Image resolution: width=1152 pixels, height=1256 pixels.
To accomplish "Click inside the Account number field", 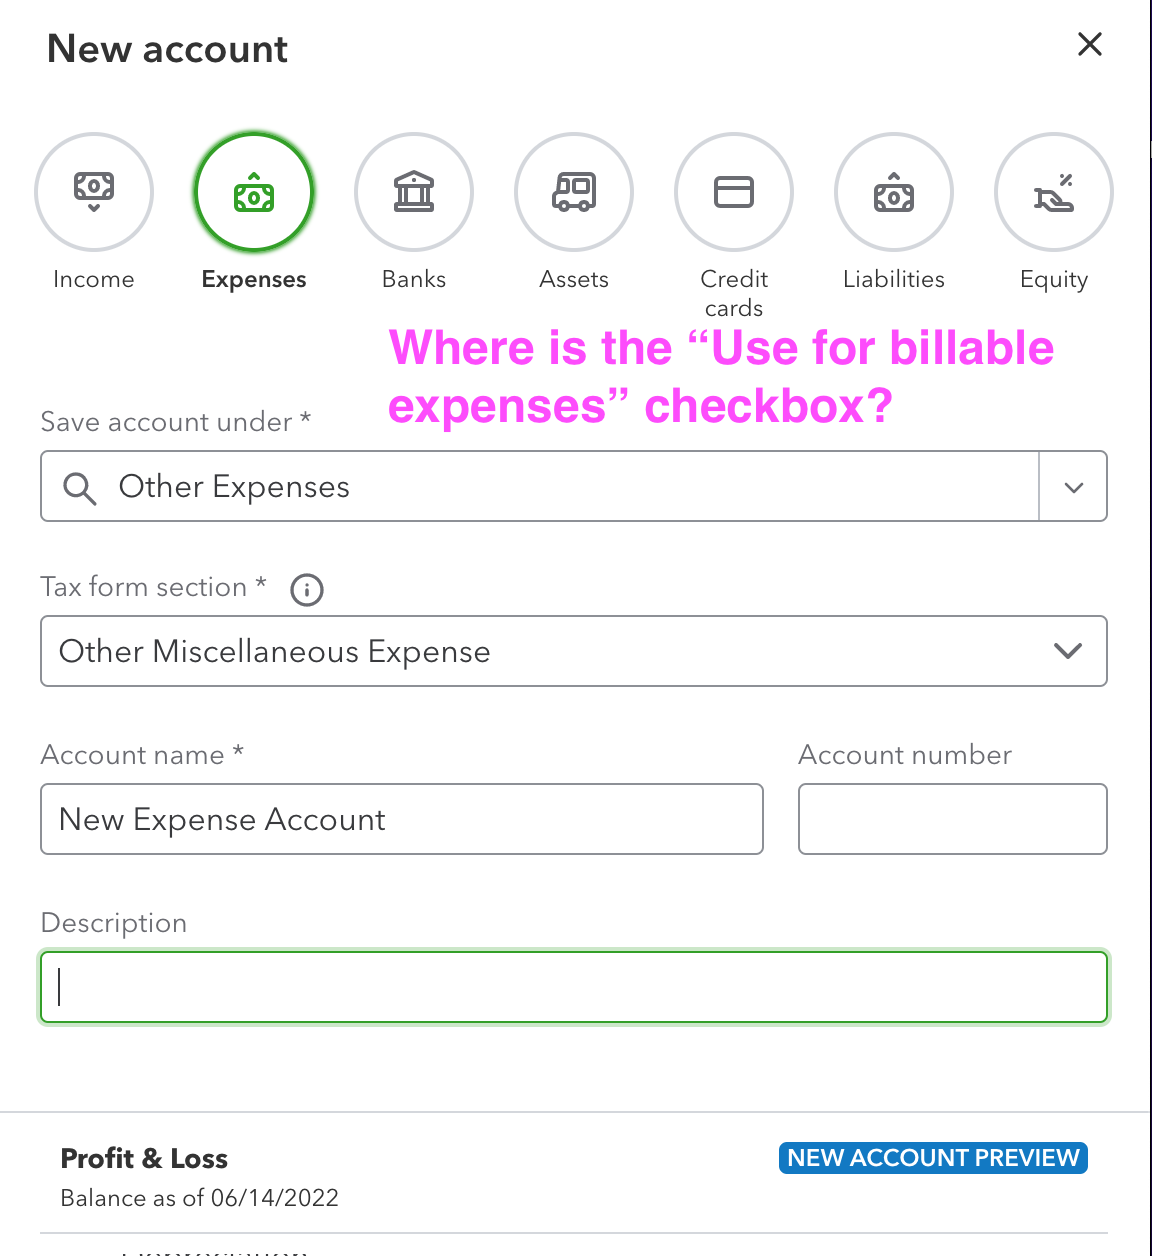I will click(951, 819).
